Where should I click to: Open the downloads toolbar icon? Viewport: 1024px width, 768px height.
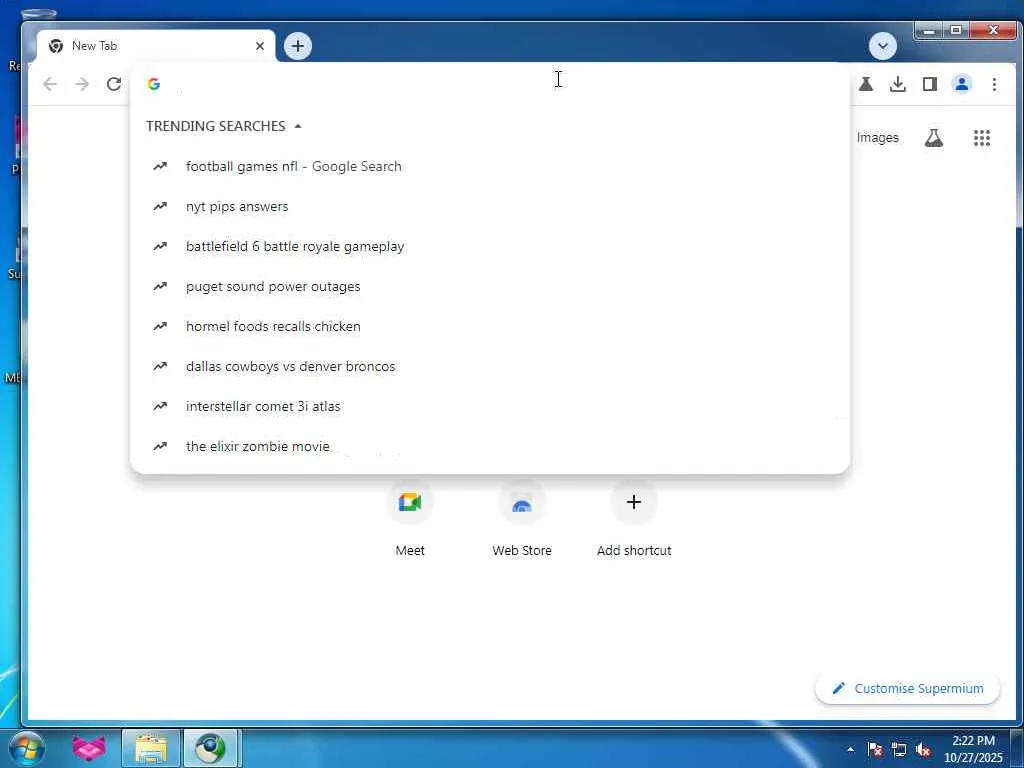tap(898, 84)
